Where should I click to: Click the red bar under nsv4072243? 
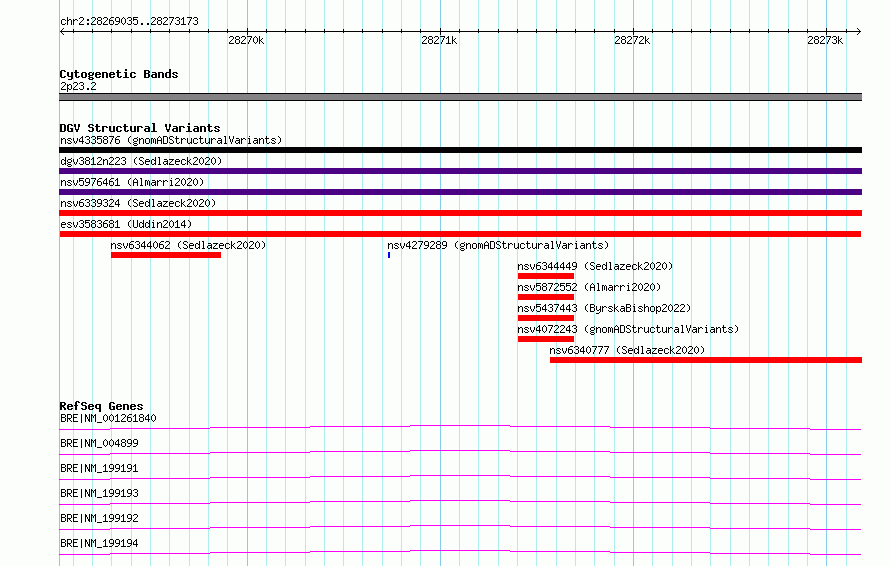(x=545, y=339)
